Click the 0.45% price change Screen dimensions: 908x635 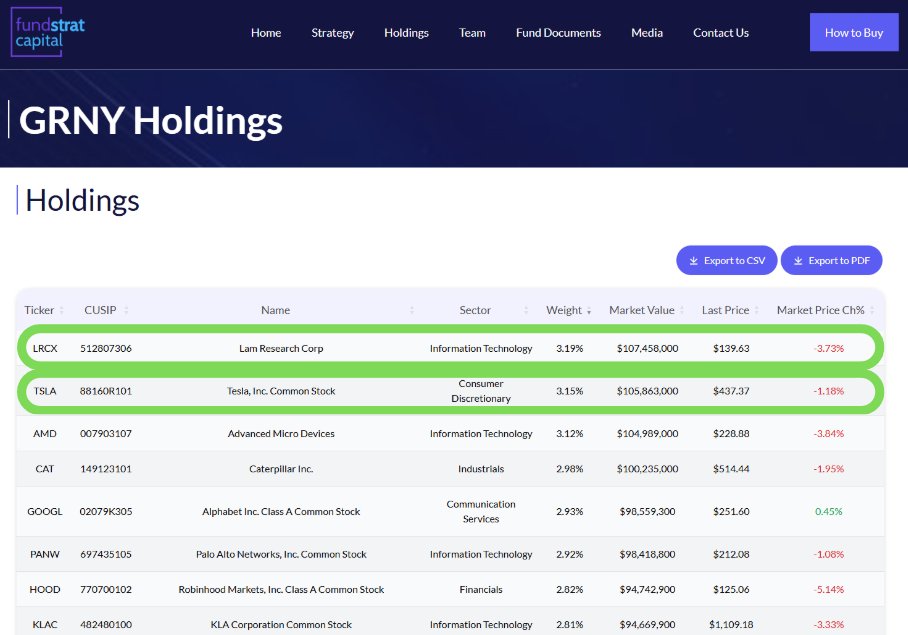pos(828,512)
